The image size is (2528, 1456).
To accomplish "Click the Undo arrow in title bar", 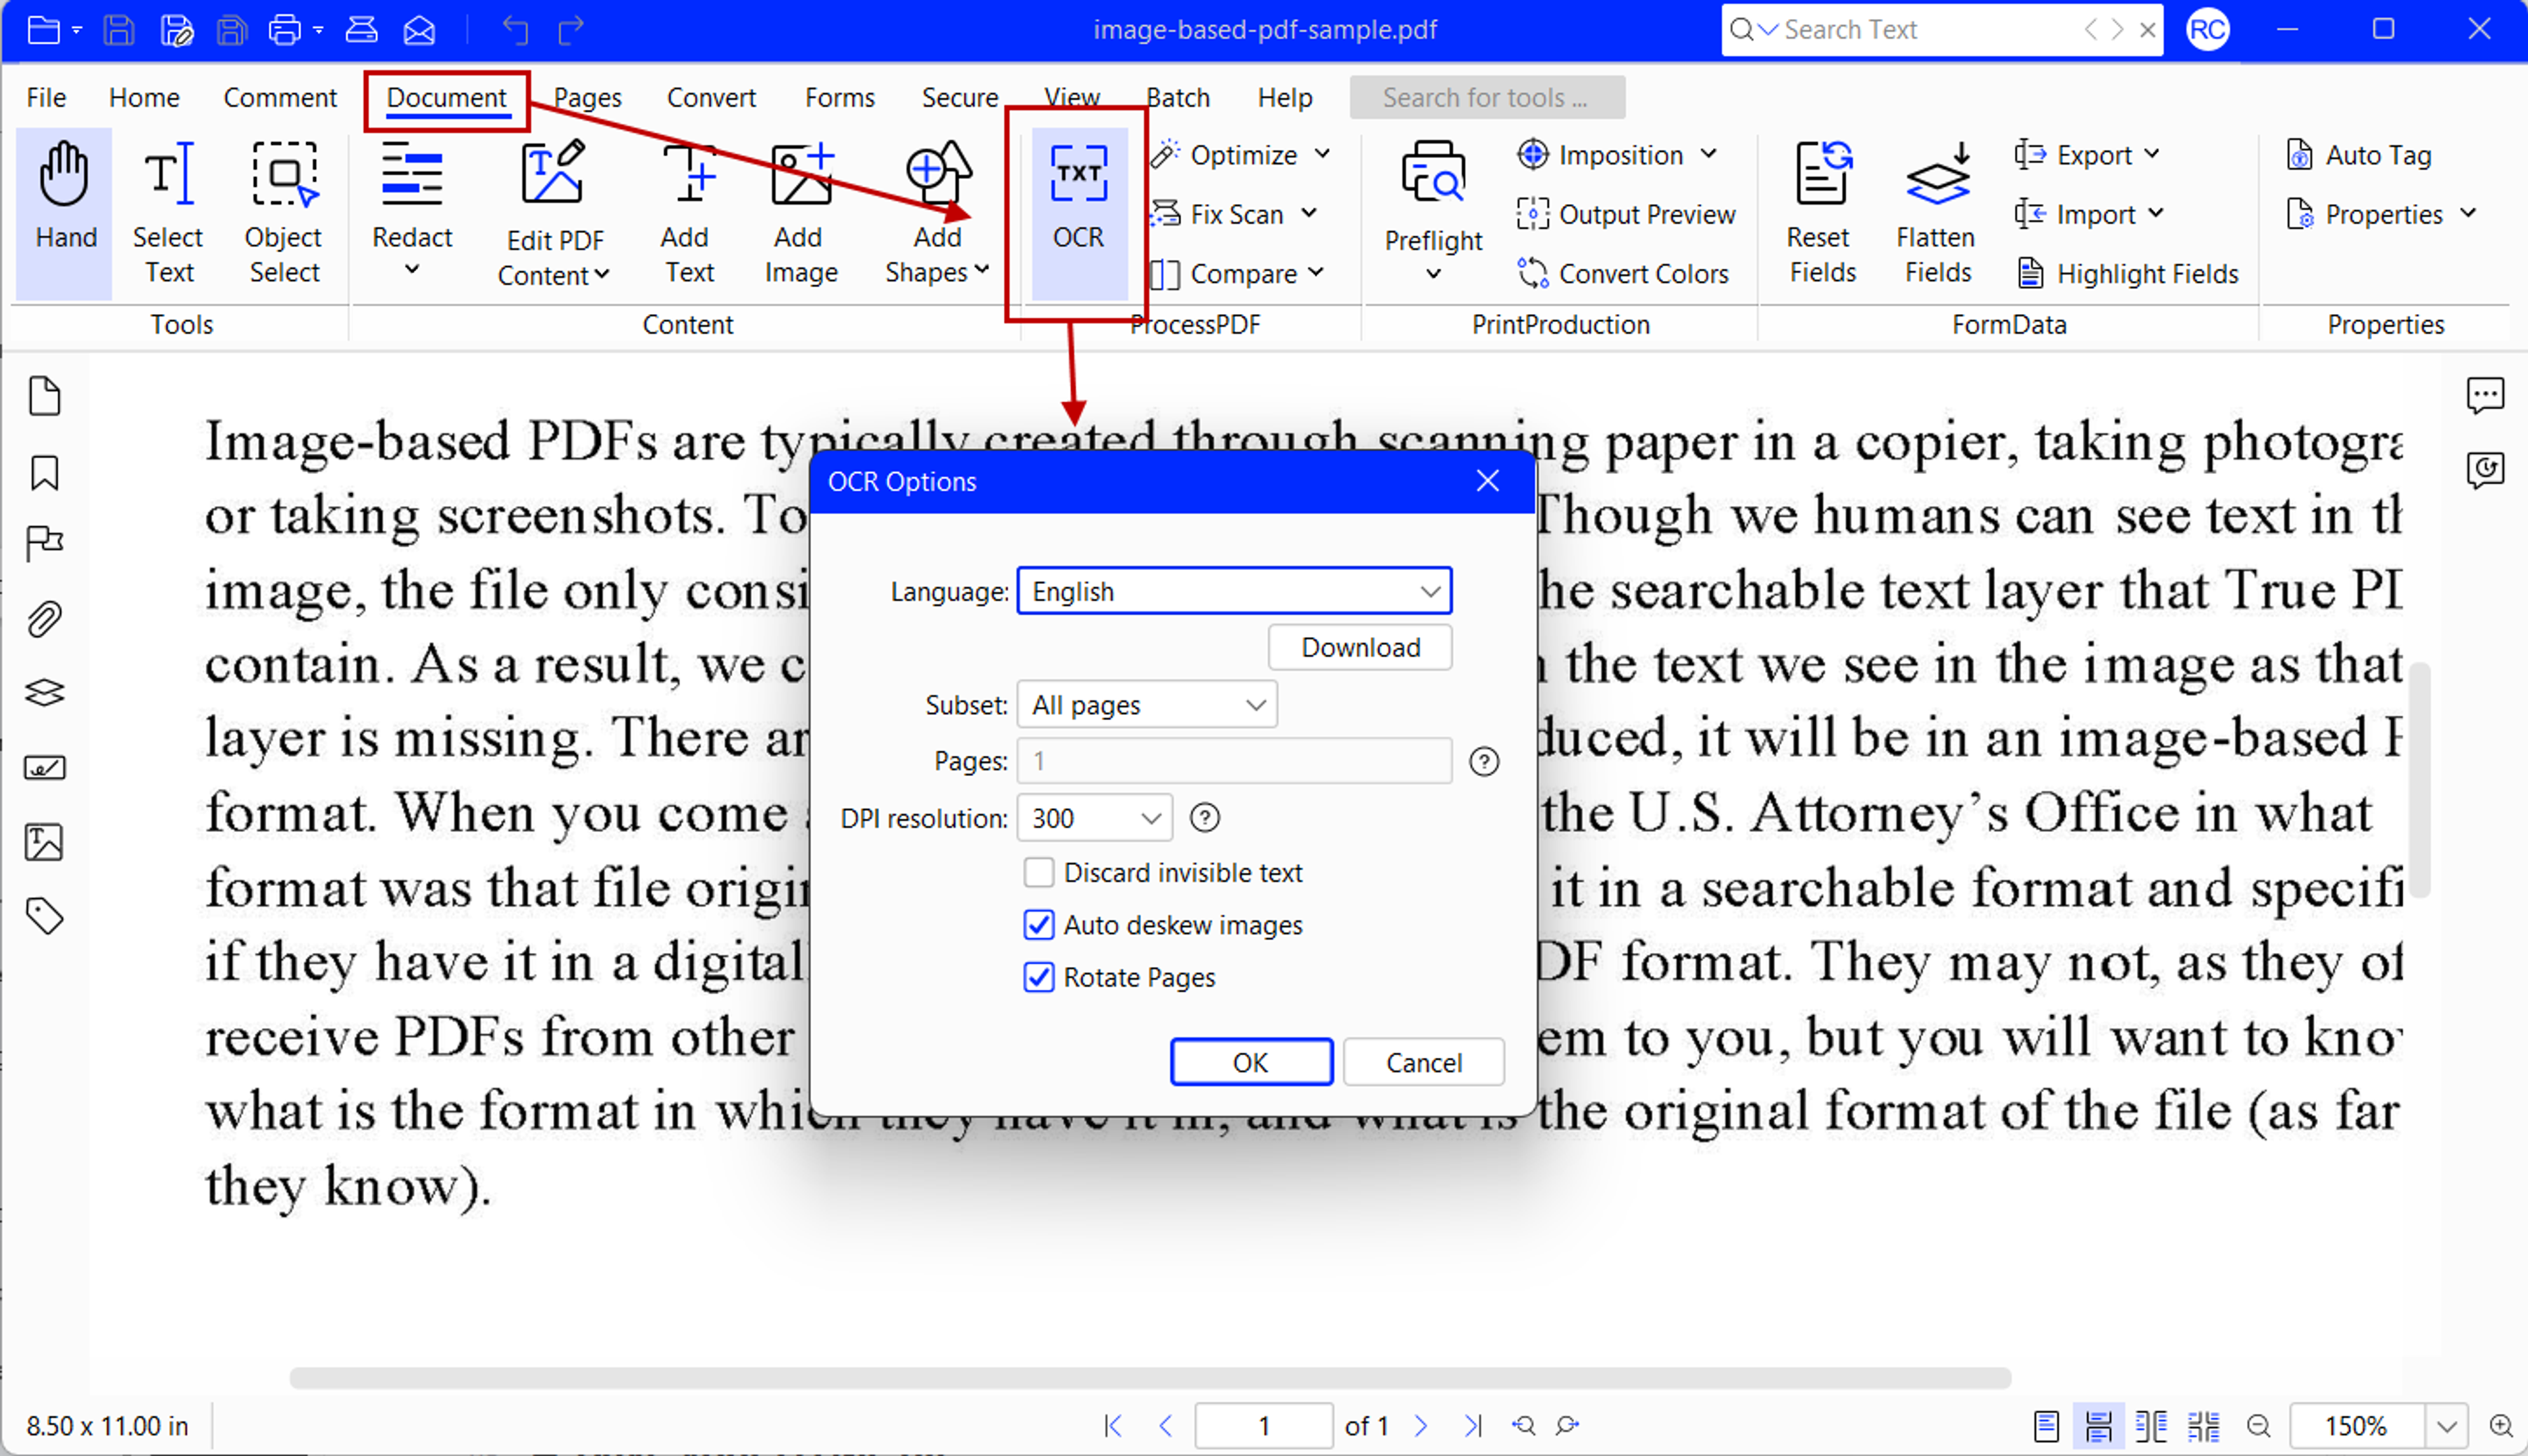I will 516,30.
